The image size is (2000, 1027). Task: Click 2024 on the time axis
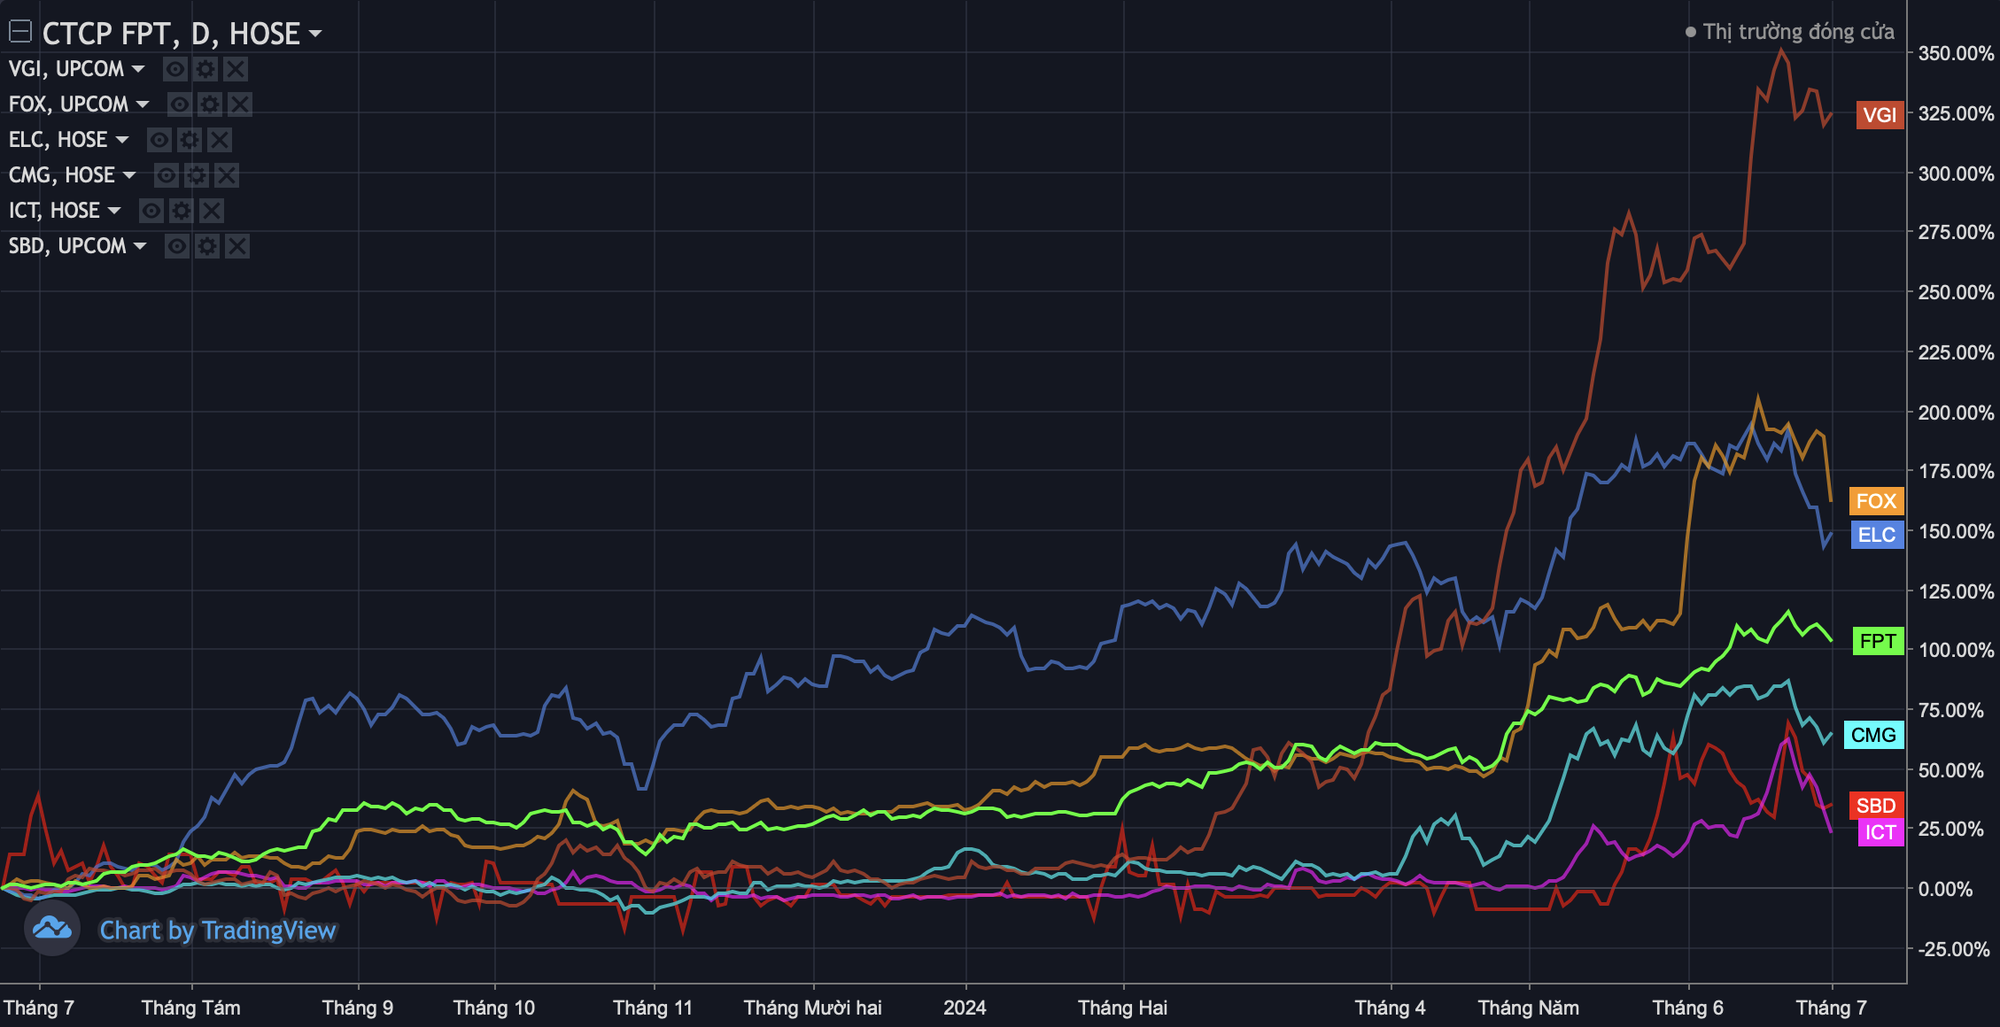pos(965,1007)
